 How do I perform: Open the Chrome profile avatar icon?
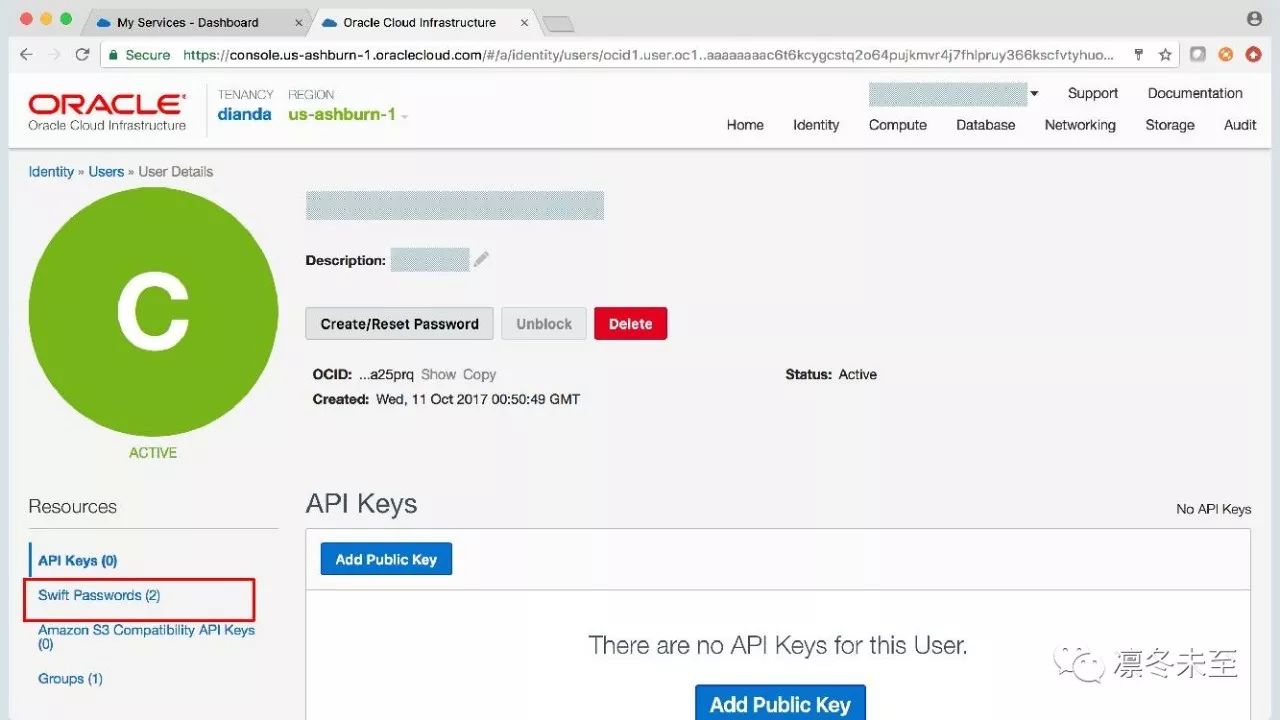[x=1254, y=19]
